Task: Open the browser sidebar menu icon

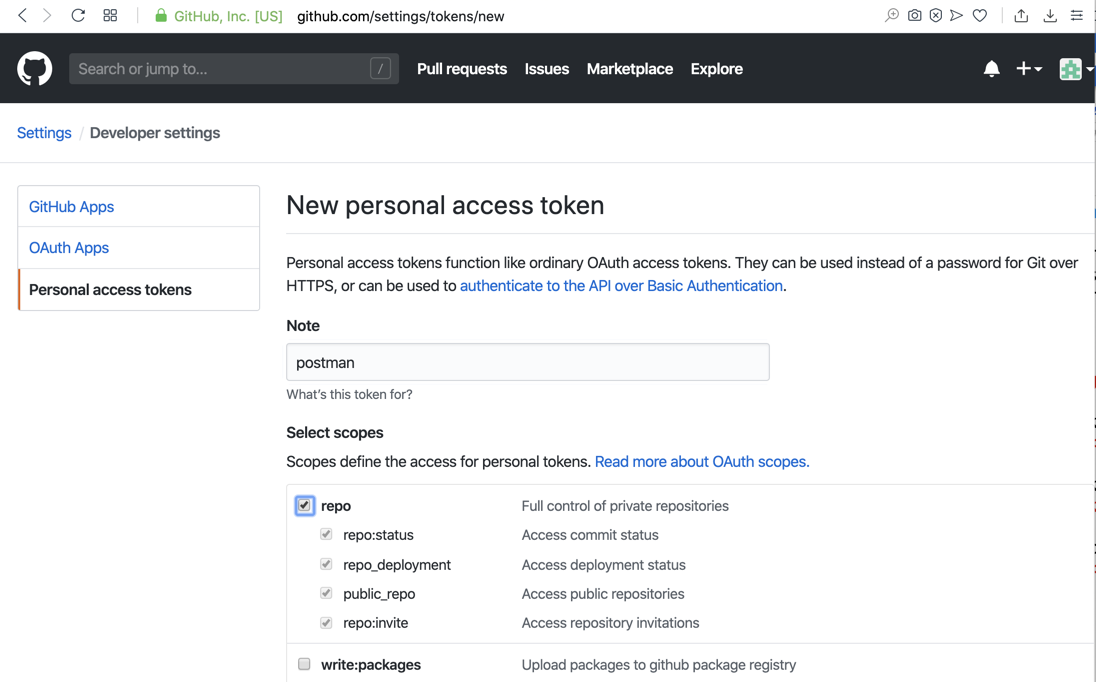Action: tap(1077, 16)
